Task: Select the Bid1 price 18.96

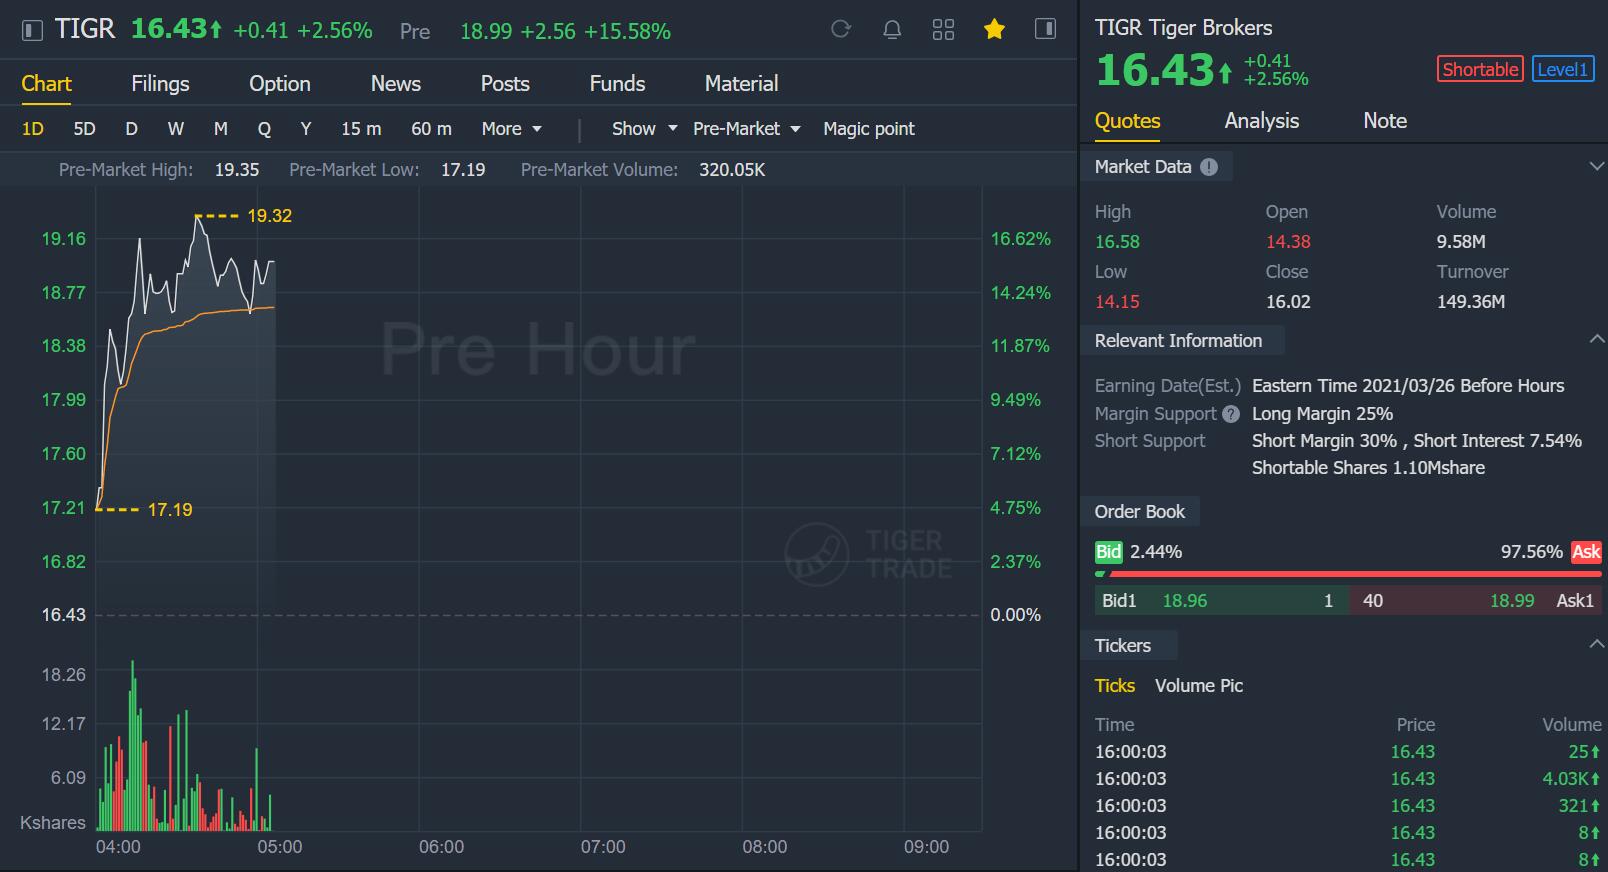Action: tap(1184, 601)
